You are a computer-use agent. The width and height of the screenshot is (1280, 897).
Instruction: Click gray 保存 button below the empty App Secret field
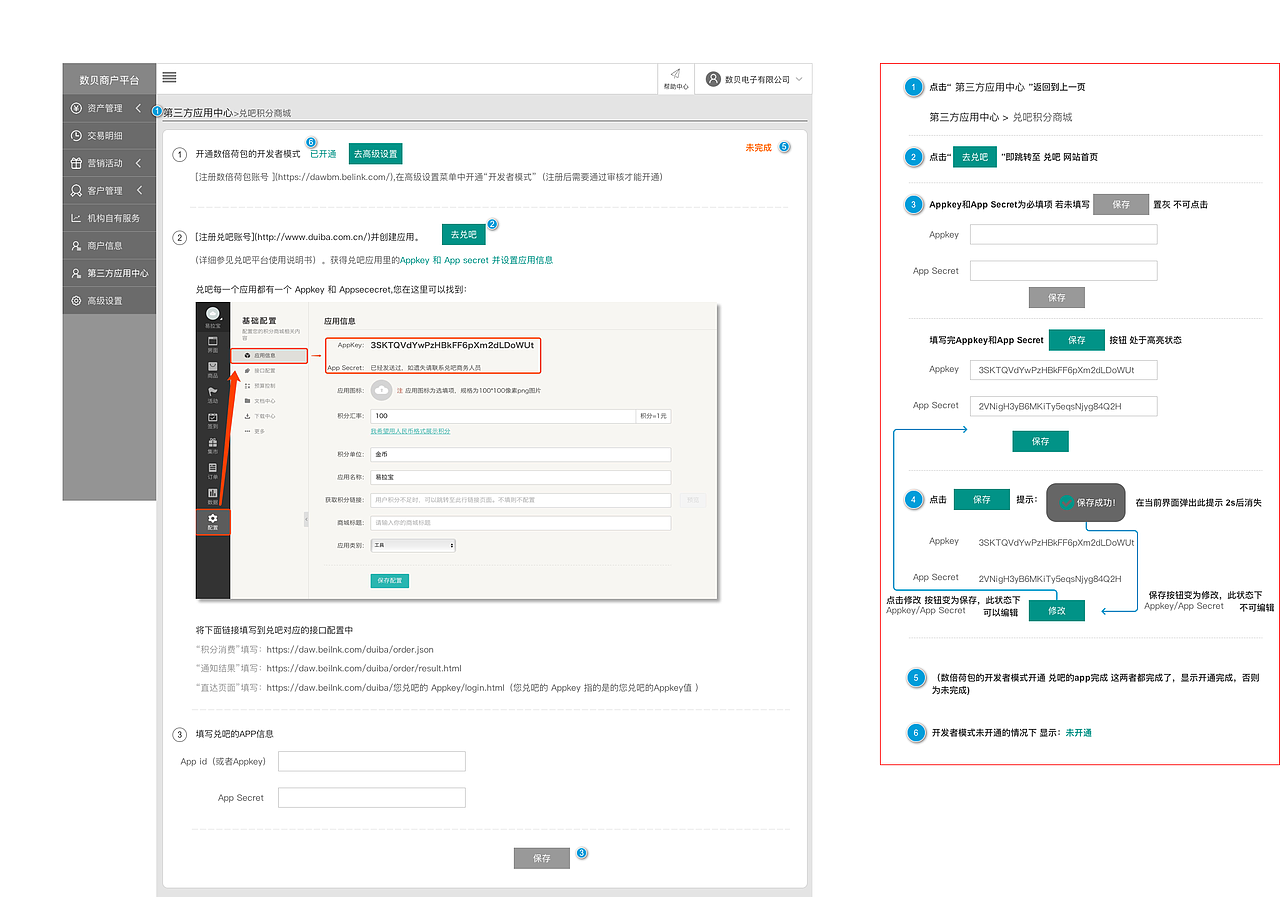[x=1057, y=298]
